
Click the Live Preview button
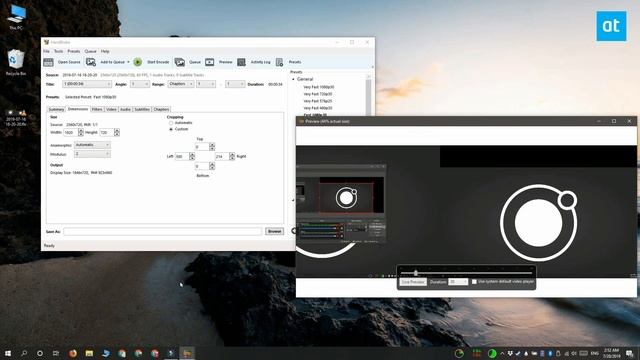413,282
